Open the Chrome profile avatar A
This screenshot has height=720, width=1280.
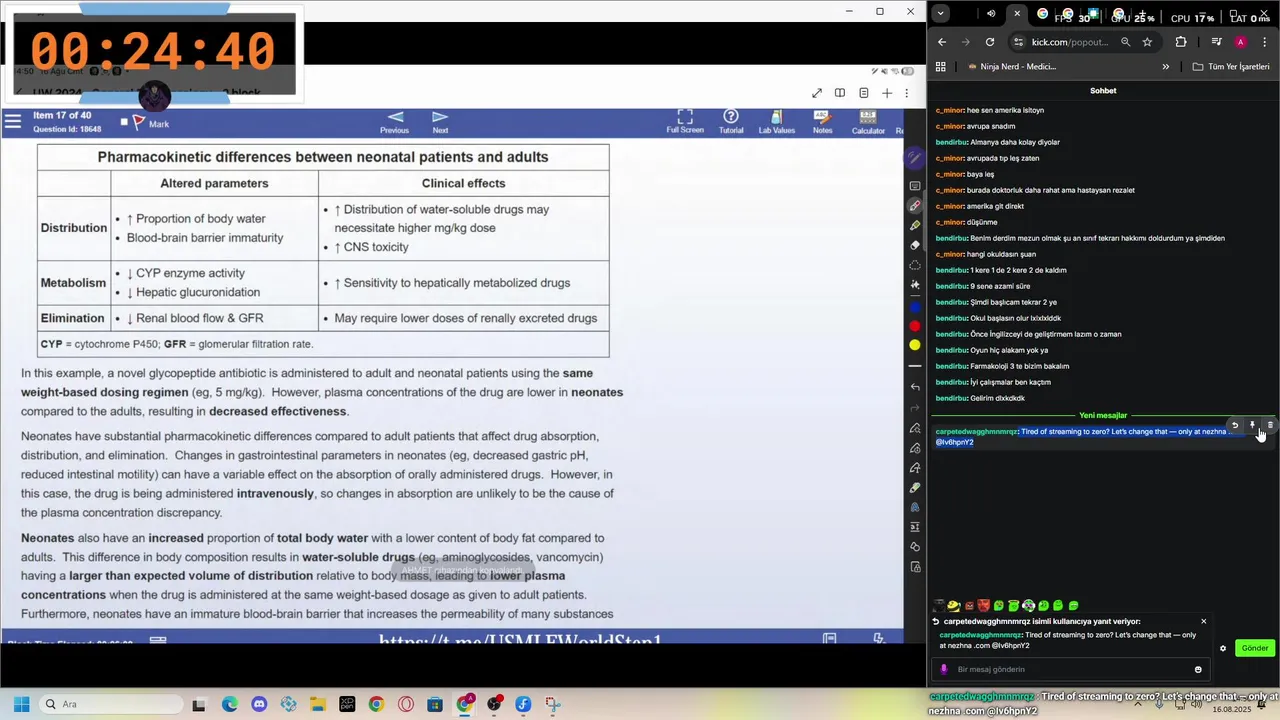click(x=1240, y=42)
